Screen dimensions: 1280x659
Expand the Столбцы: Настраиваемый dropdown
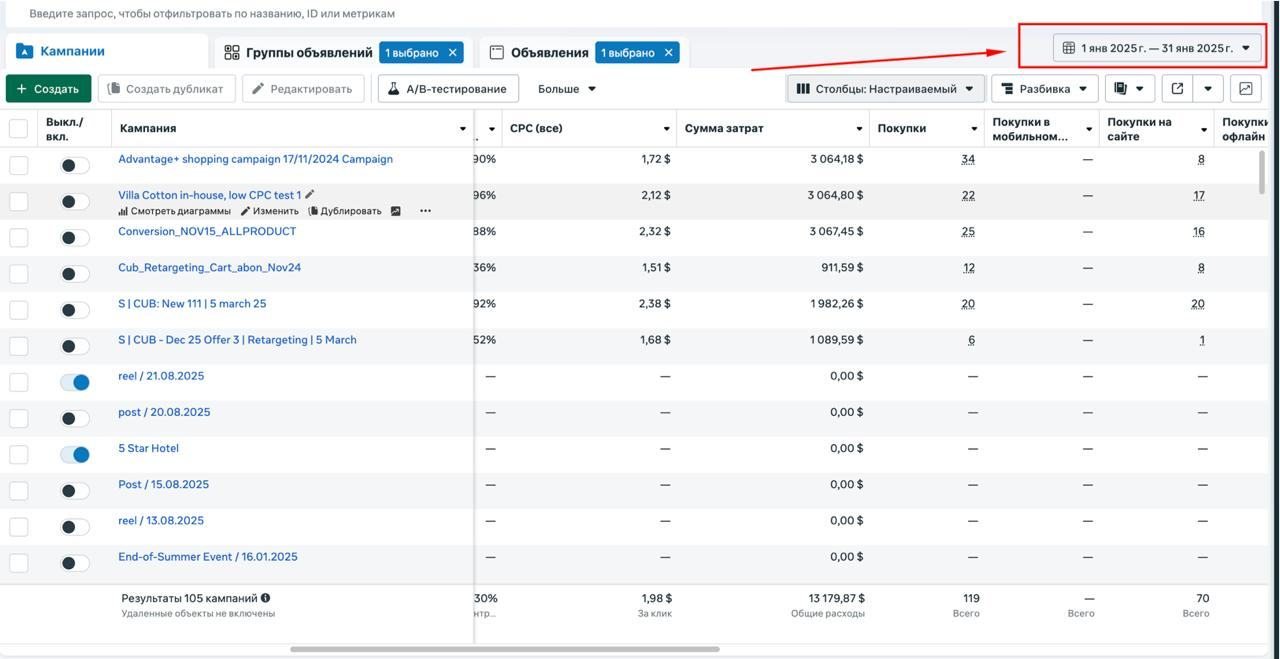pos(886,89)
